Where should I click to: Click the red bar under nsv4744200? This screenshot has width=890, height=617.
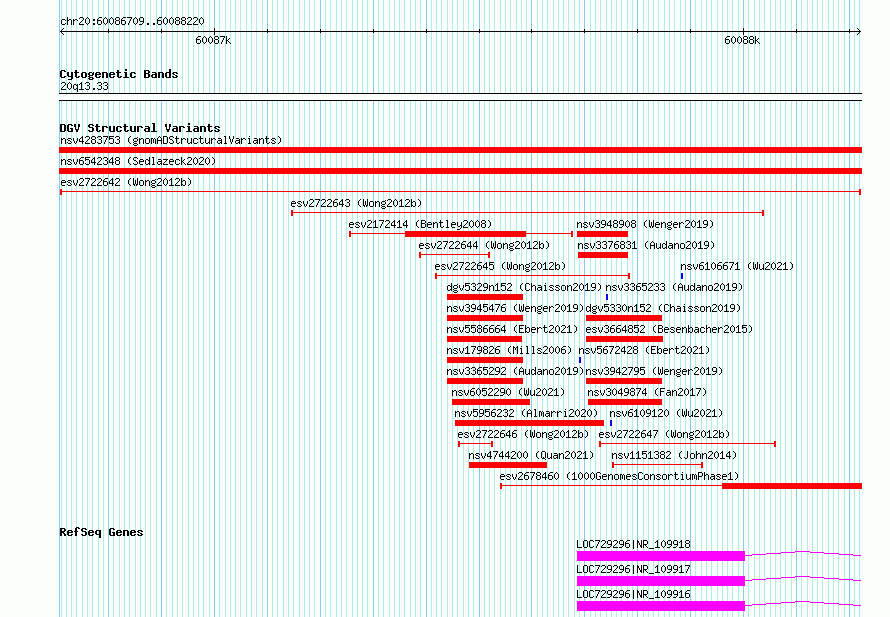coord(508,465)
